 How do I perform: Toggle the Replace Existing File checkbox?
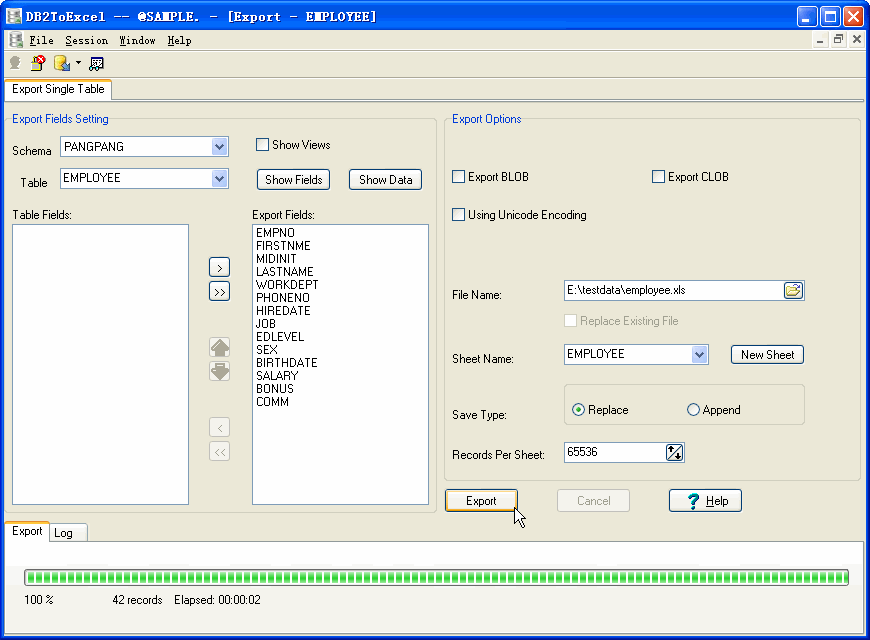[570, 321]
